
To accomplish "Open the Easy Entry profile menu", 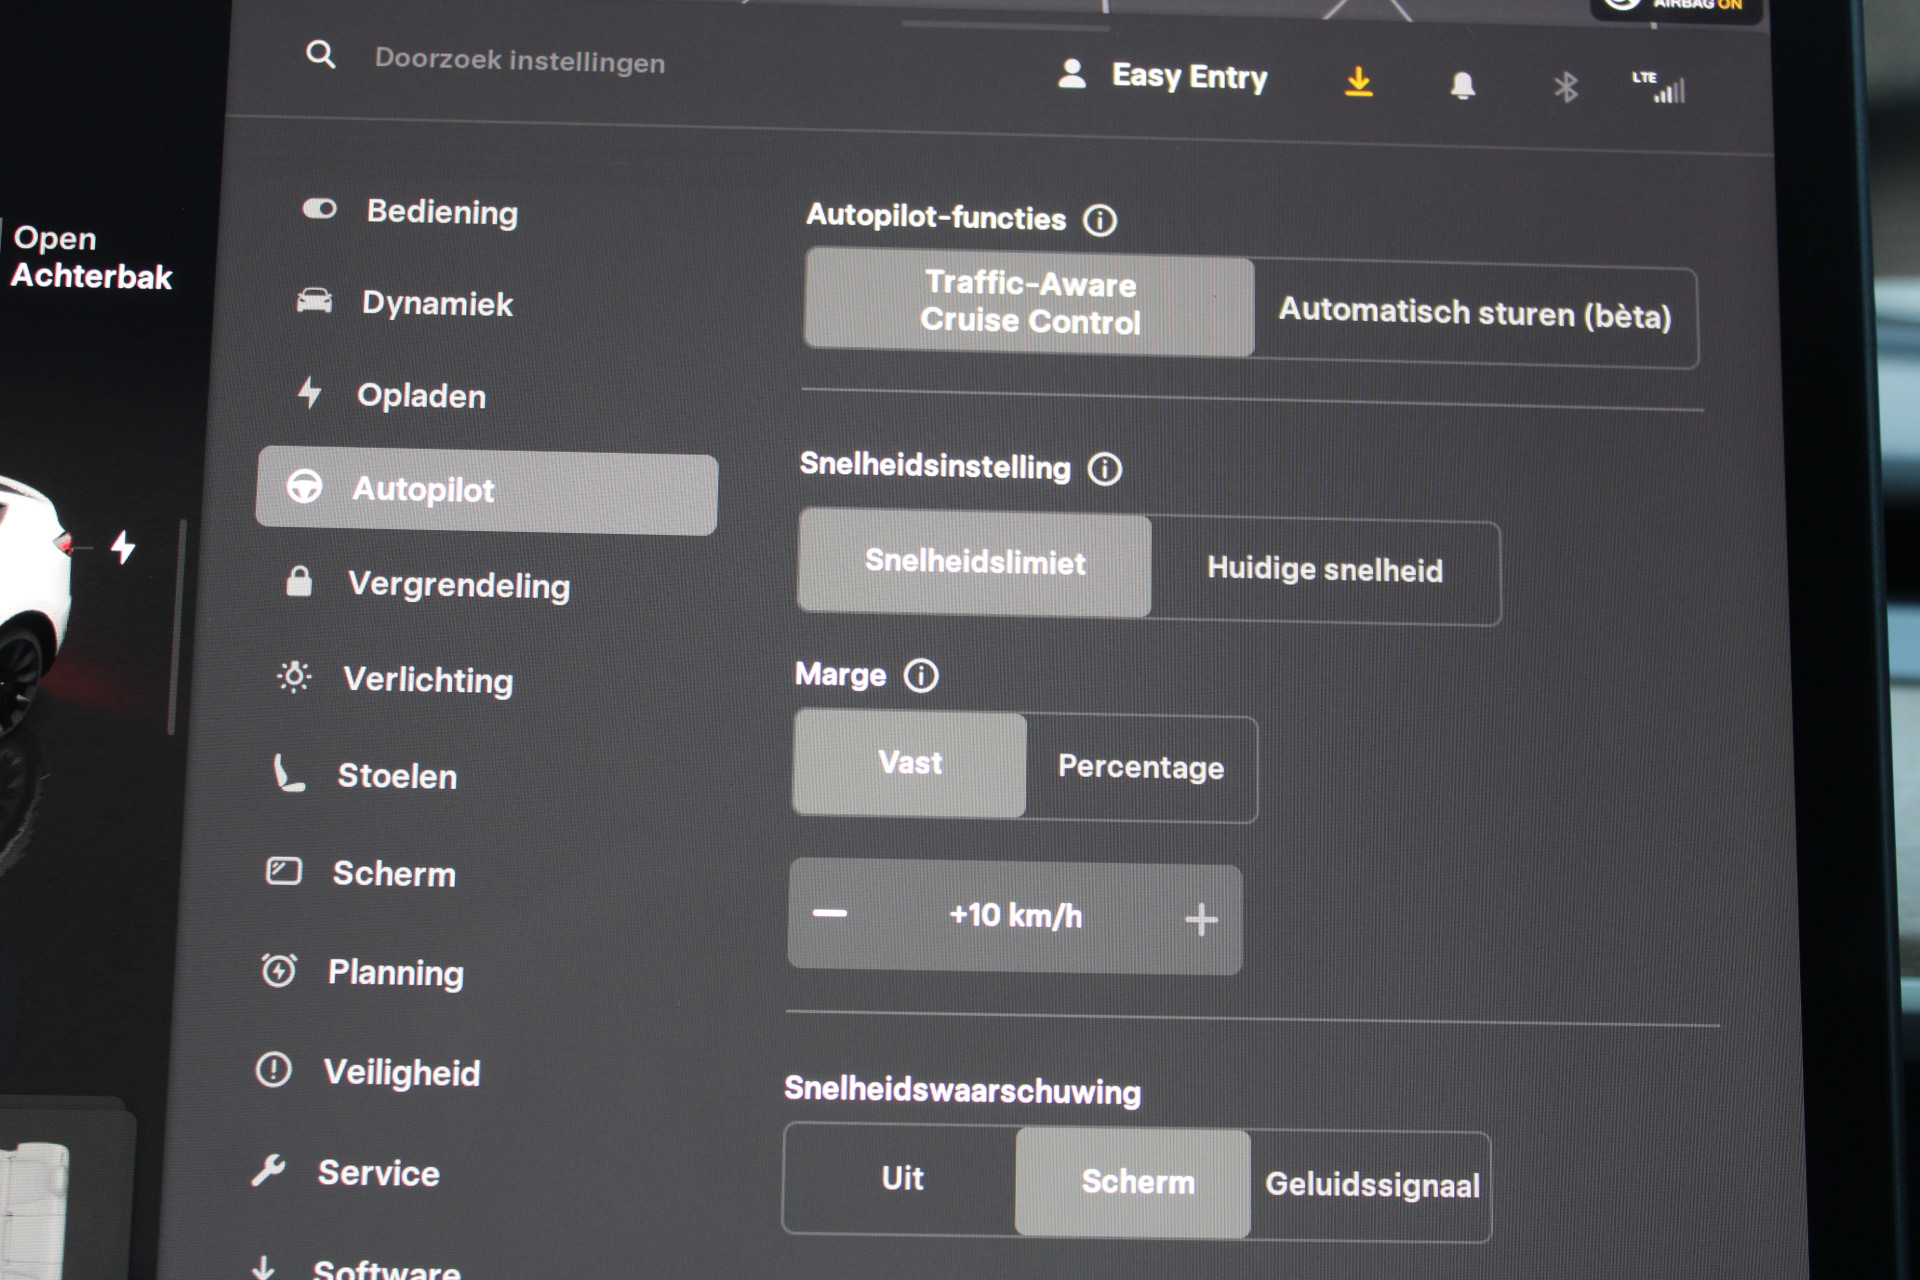I will (1163, 77).
